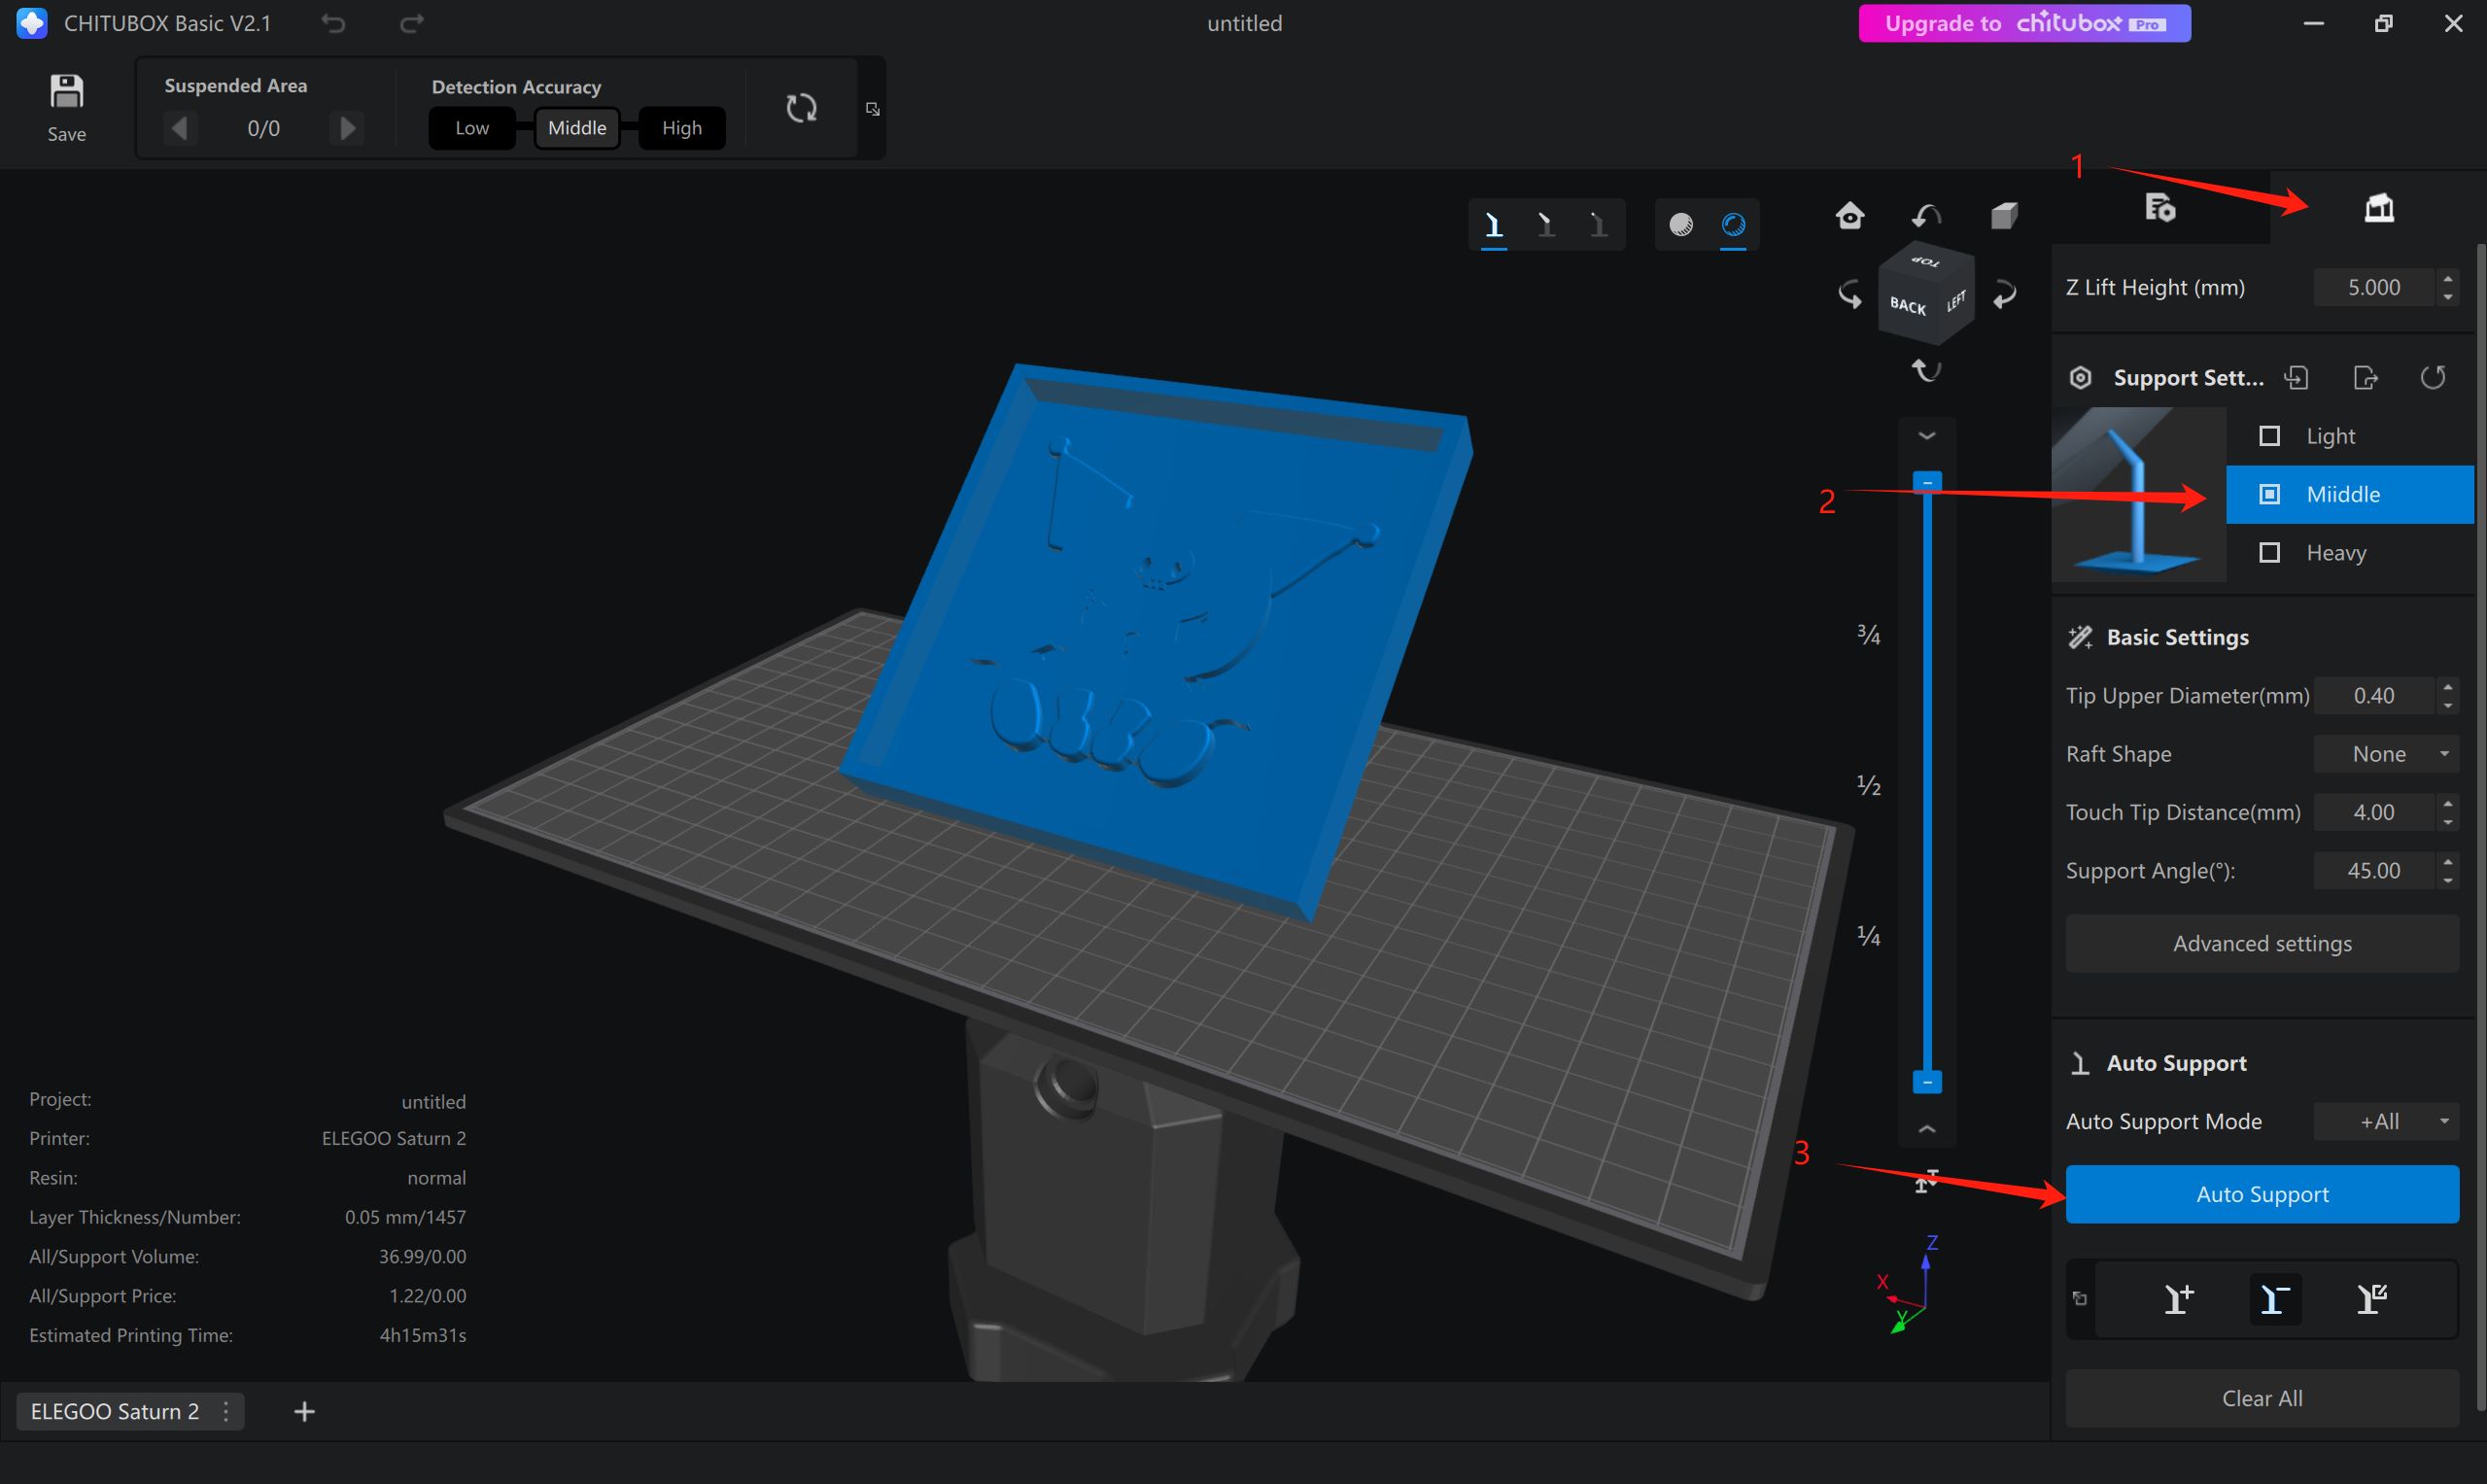
Task: Increase Tip Upper Diameter value
Action: point(2447,687)
